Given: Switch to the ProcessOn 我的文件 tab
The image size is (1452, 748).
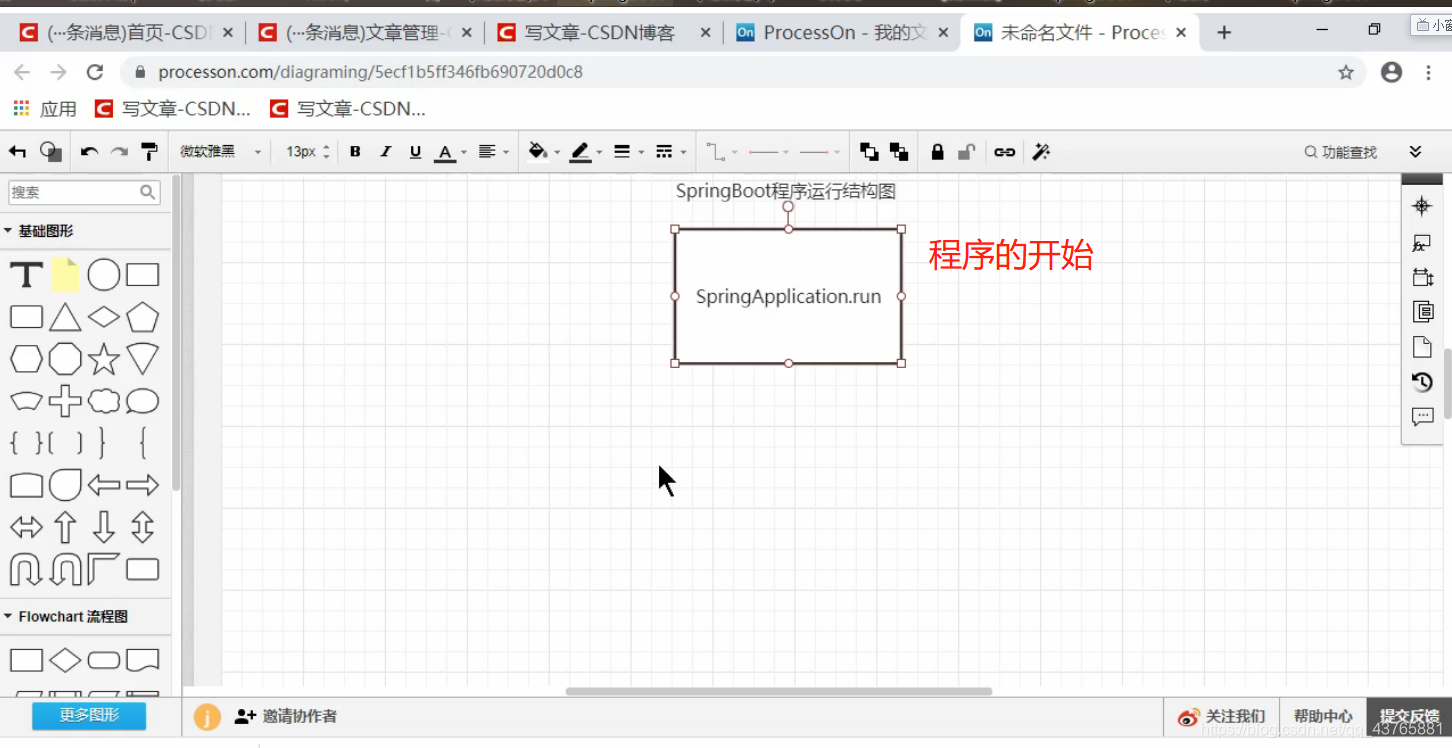Looking at the screenshot, I should (x=840, y=31).
